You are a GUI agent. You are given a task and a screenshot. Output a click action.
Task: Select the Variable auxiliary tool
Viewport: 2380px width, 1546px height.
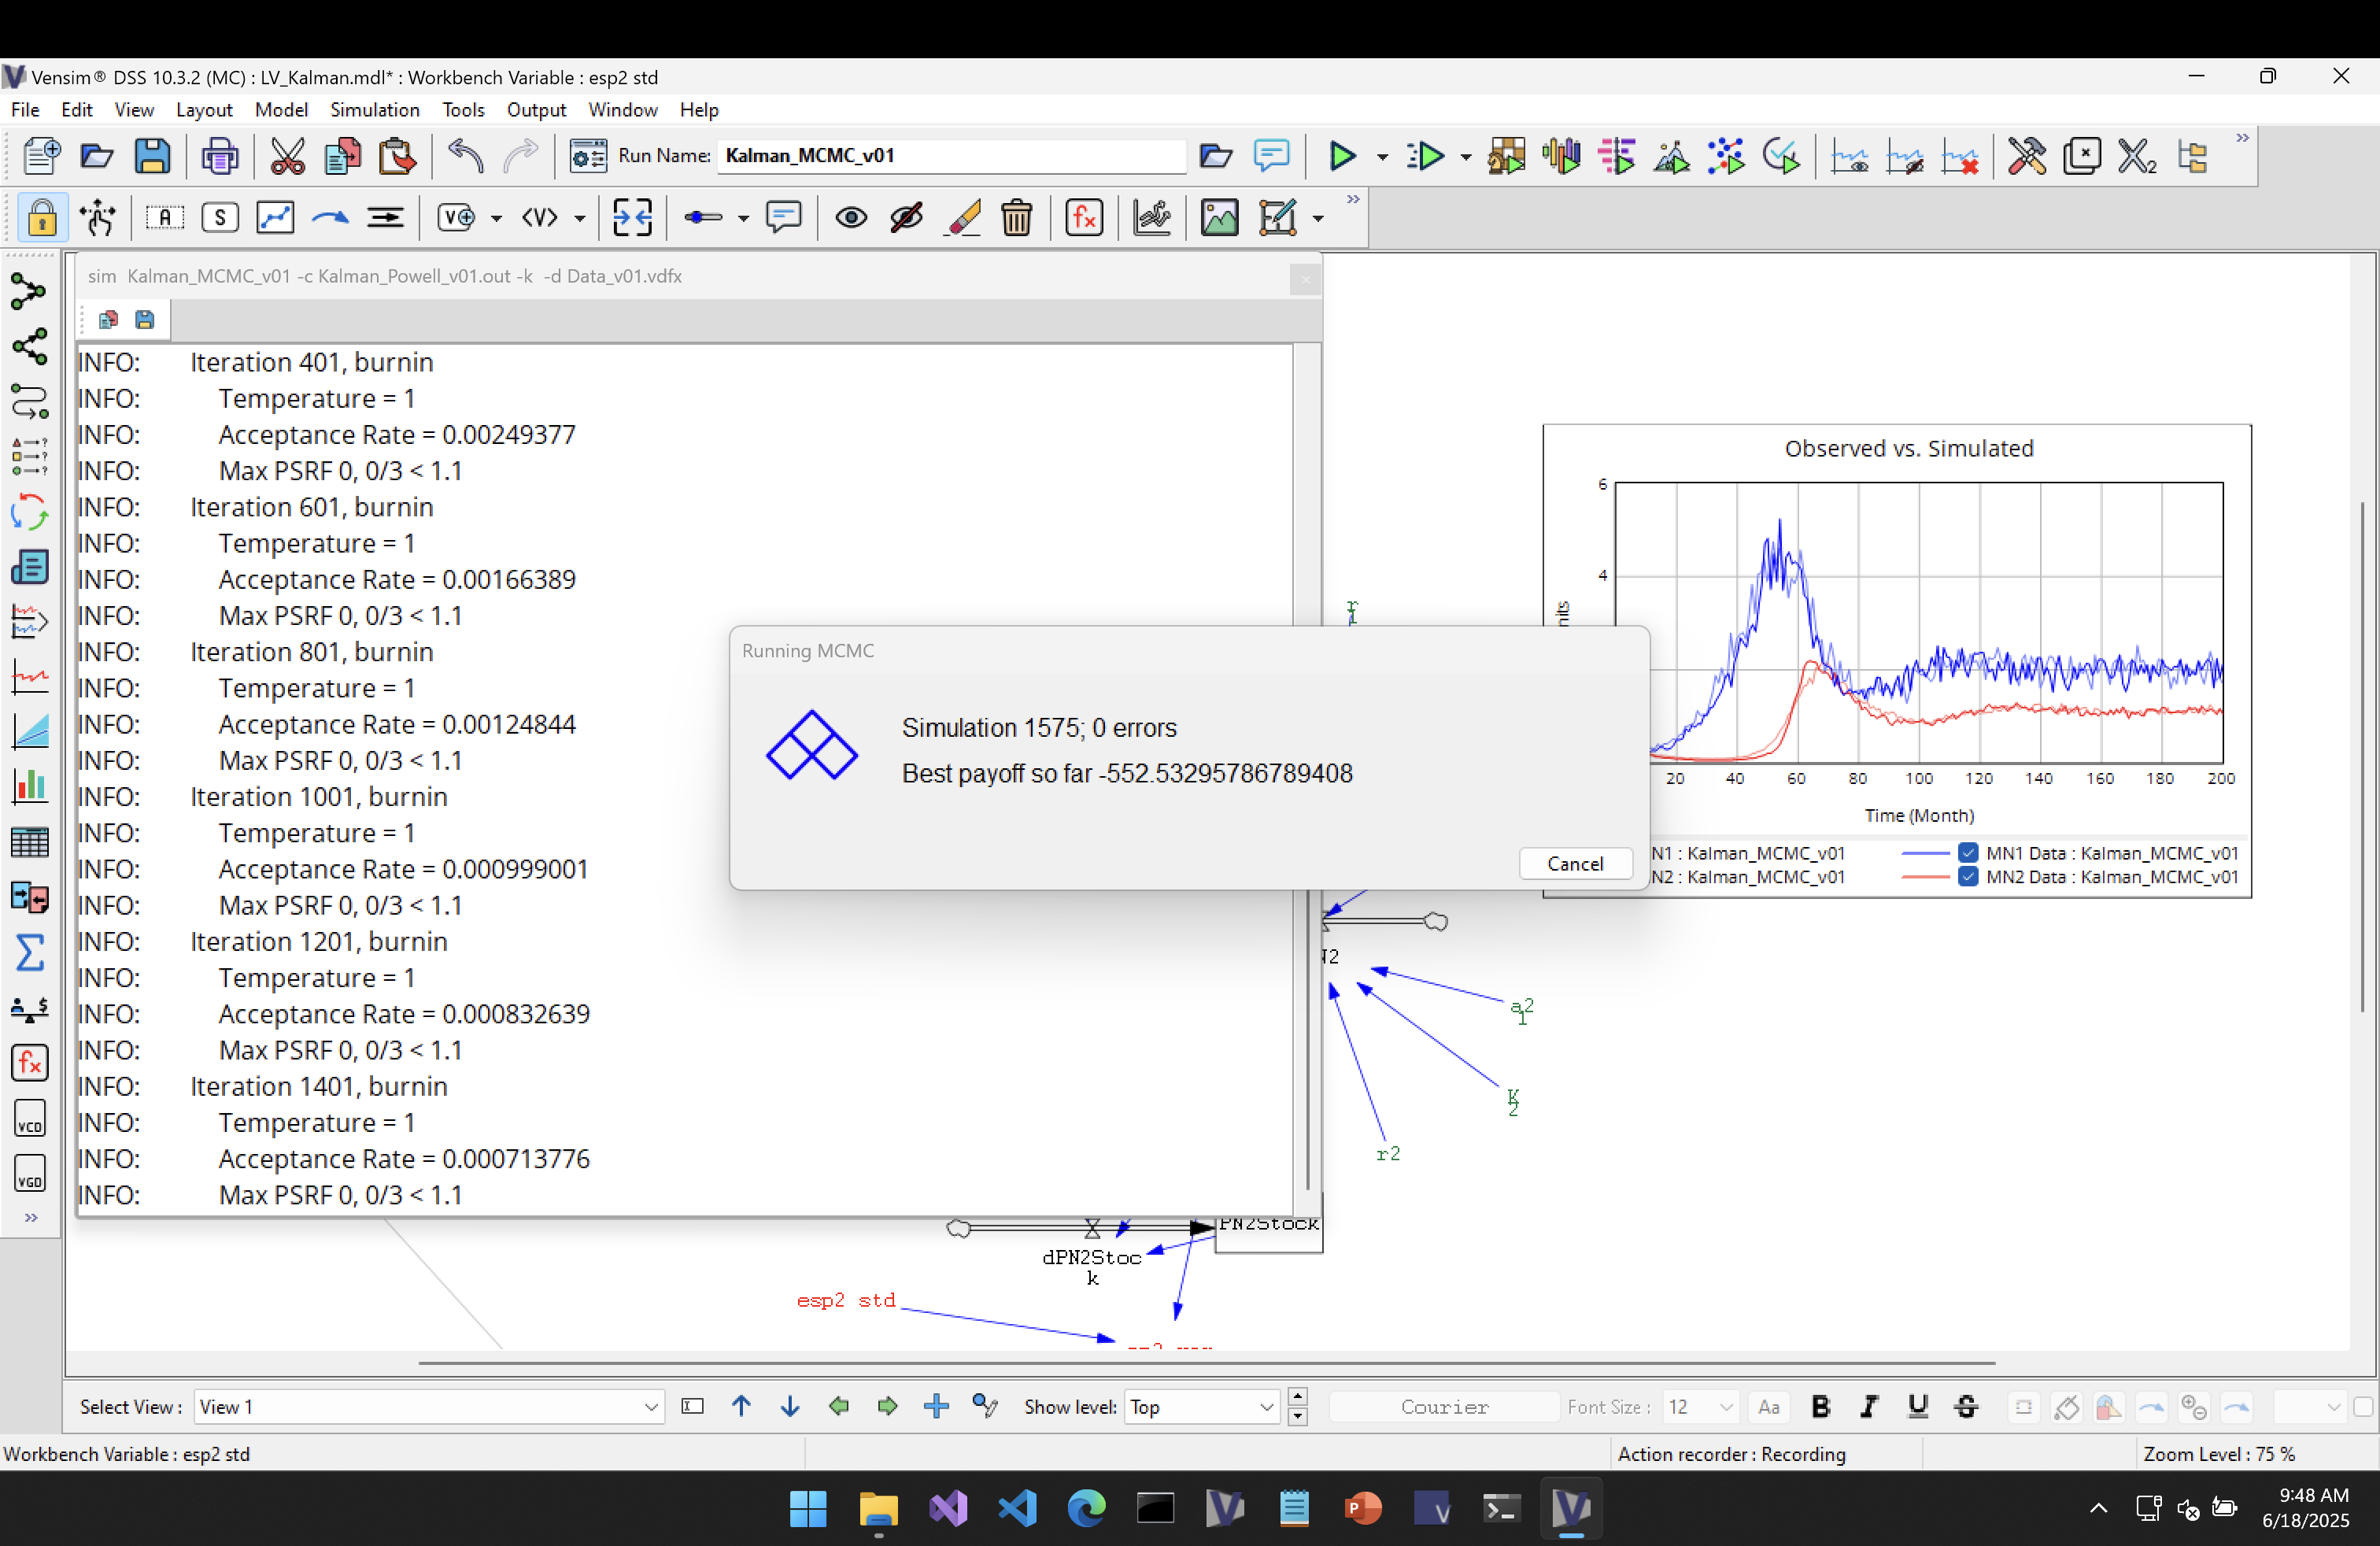click(165, 217)
